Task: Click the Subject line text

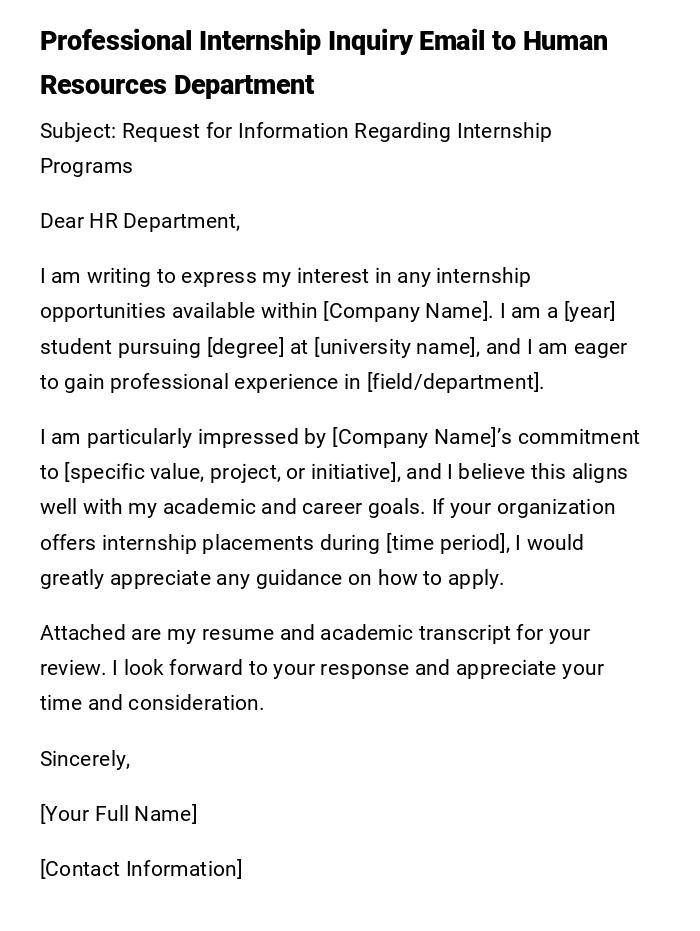Action: click(295, 132)
